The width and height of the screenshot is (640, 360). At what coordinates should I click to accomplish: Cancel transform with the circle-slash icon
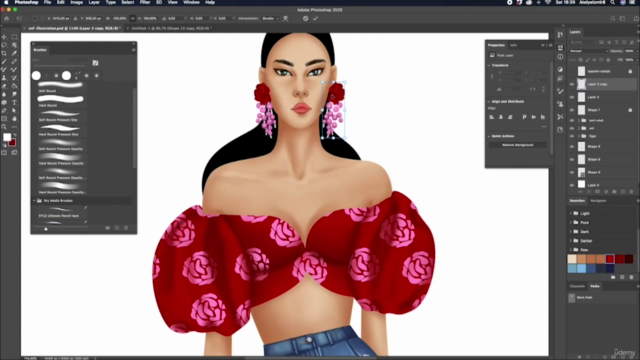click(305, 18)
